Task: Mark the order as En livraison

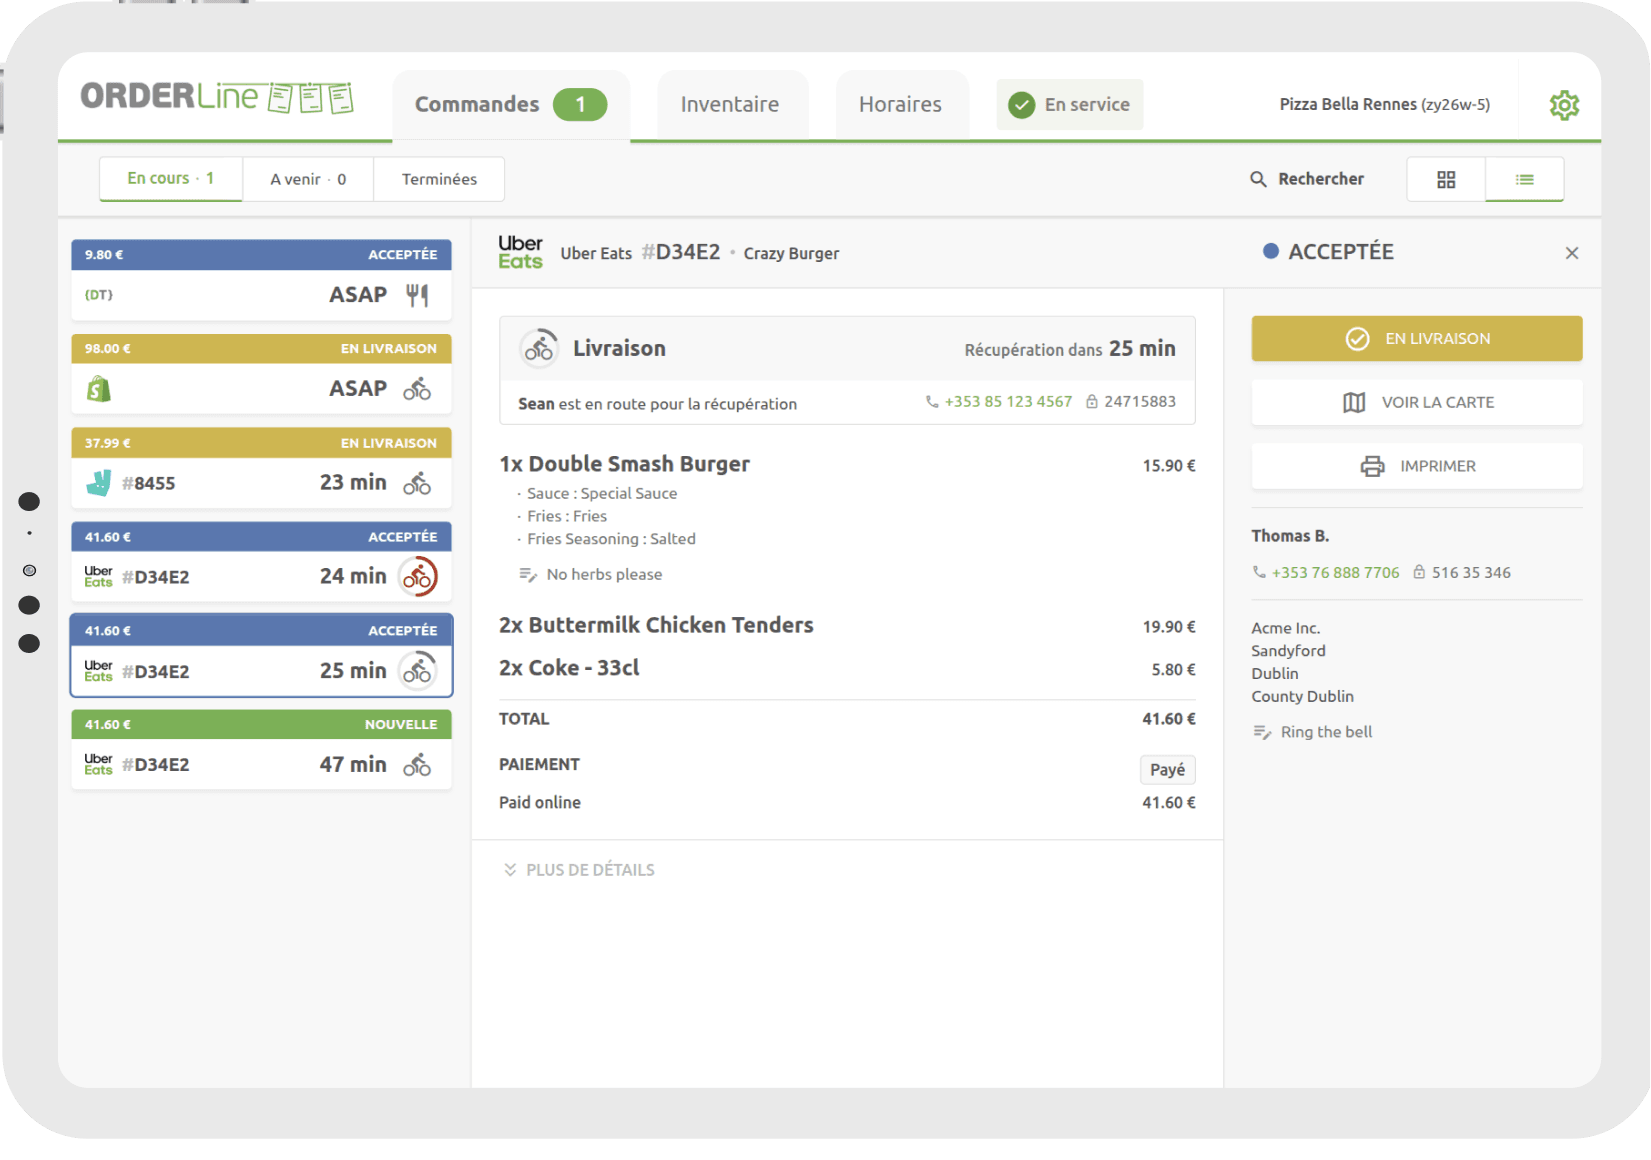Action: [1416, 338]
